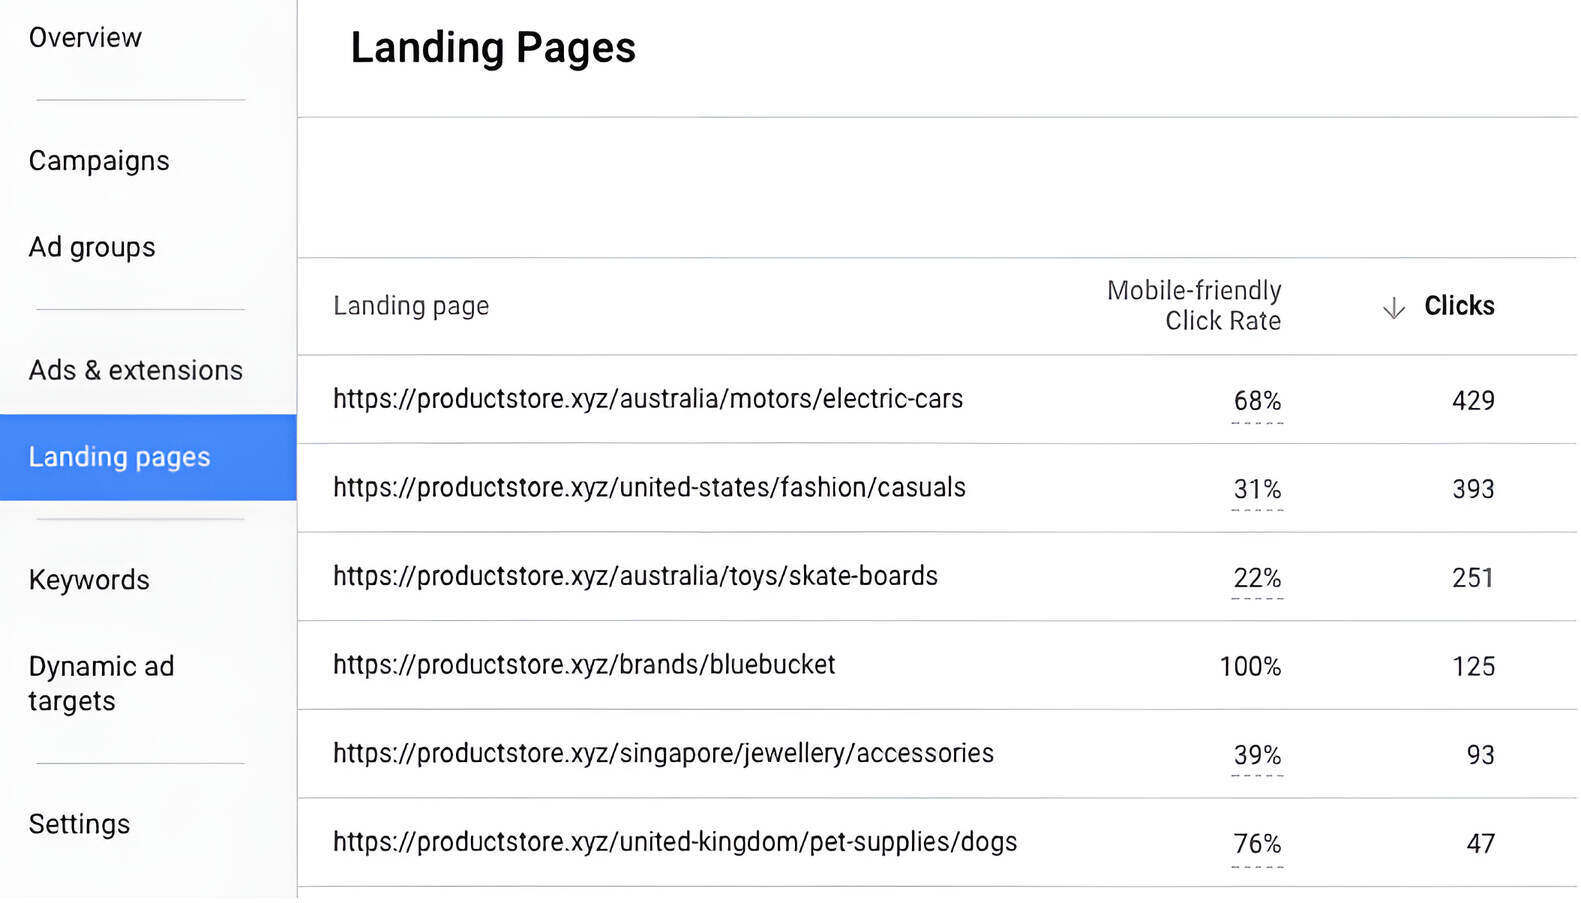The height and width of the screenshot is (903, 1581).
Task: Sort by the Landing page column header
Action: pyautogui.click(x=411, y=306)
